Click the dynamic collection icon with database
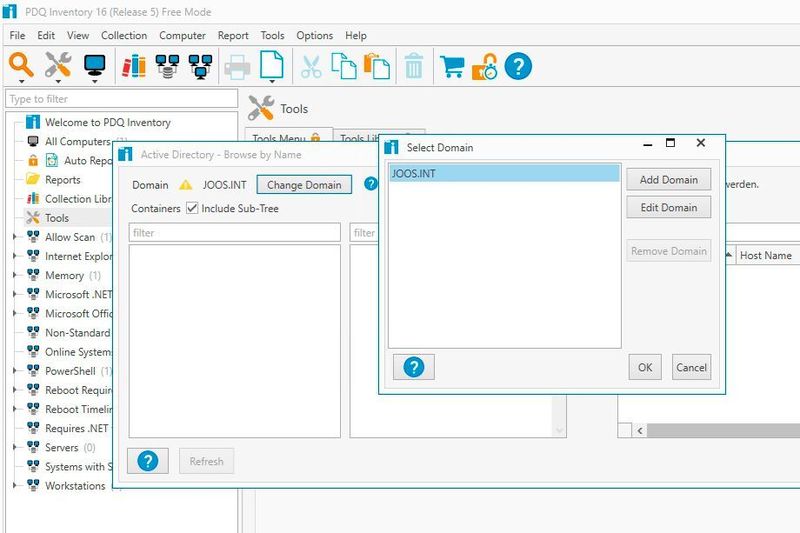 point(167,66)
